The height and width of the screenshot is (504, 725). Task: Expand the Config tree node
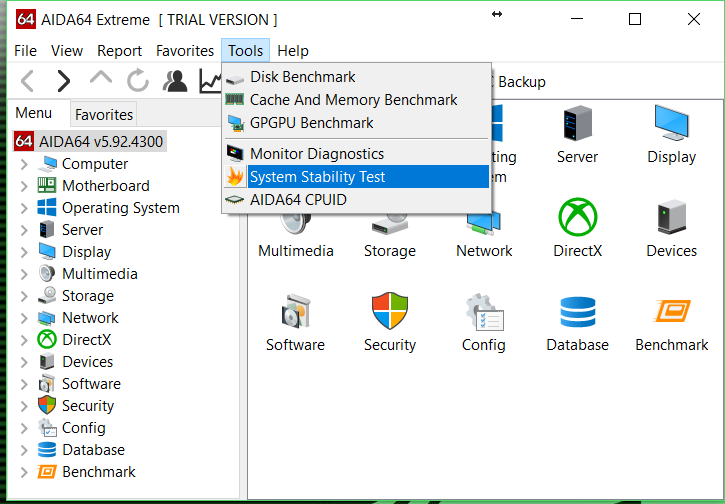point(24,428)
